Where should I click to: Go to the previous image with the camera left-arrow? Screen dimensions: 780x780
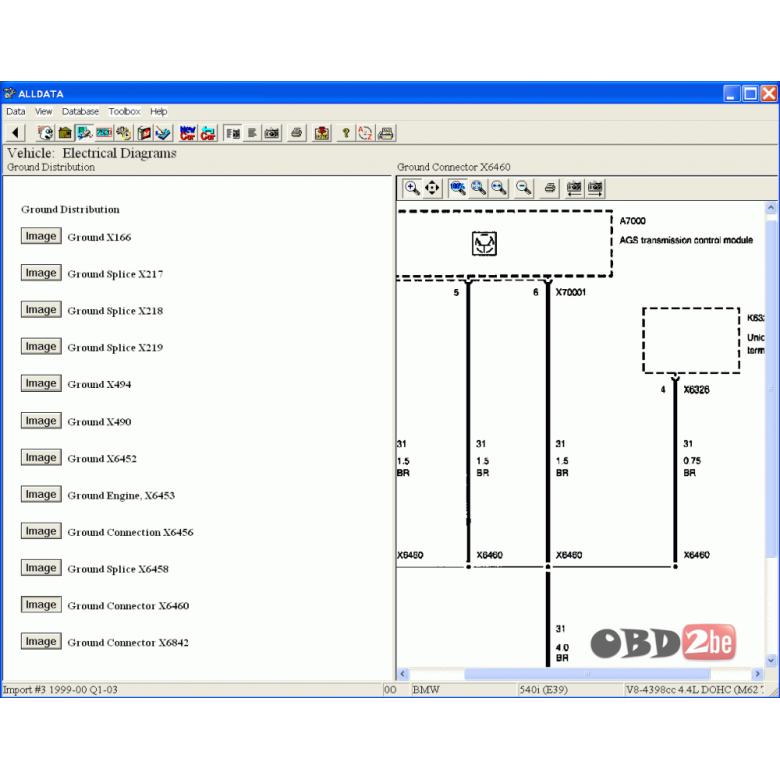click(x=574, y=188)
